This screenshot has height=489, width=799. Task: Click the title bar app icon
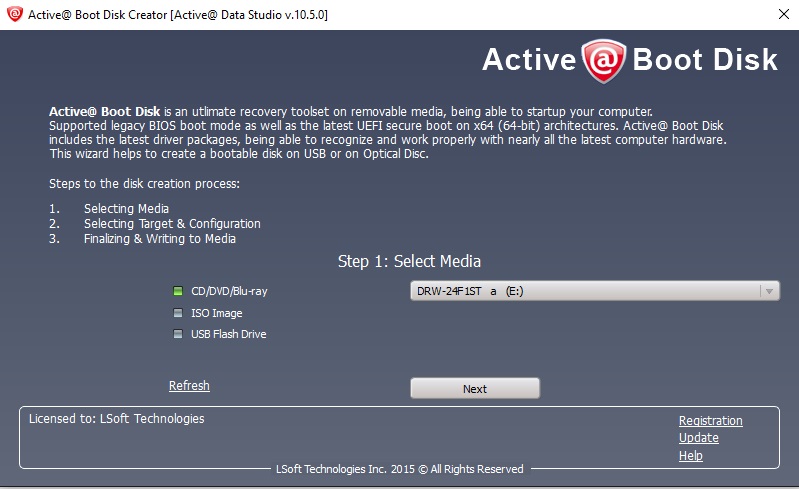click(15, 14)
